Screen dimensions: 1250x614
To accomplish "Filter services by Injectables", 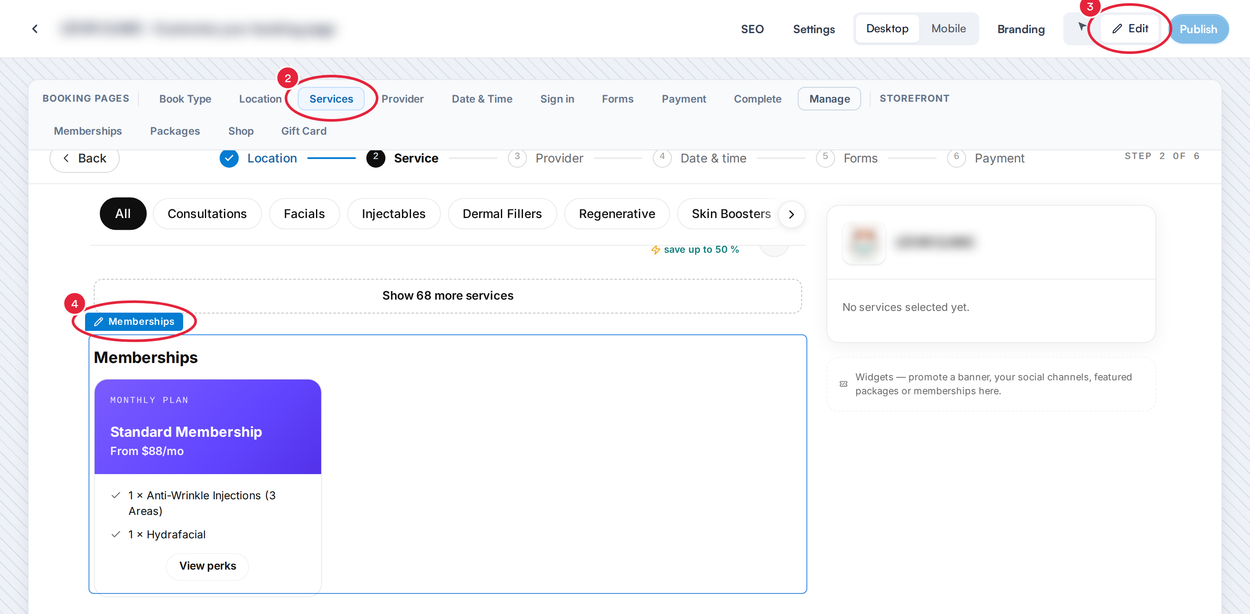I will (394, 214).
